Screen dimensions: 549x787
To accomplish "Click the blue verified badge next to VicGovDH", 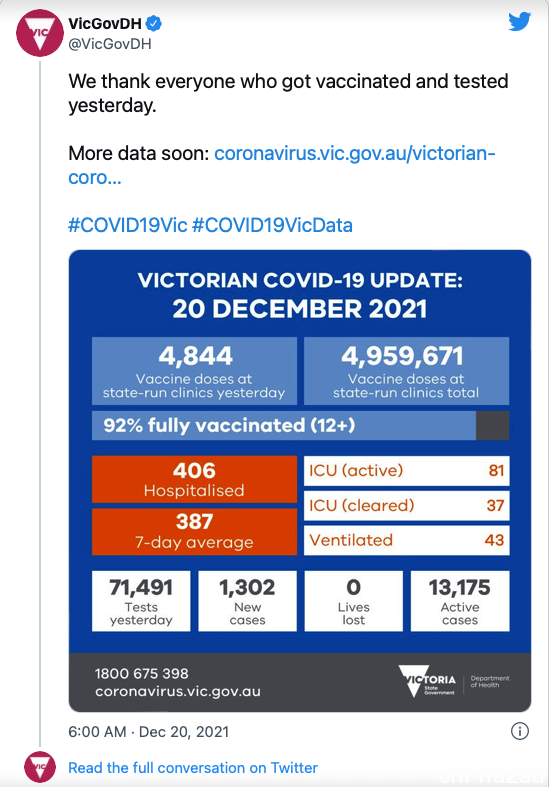I will 154,23.
